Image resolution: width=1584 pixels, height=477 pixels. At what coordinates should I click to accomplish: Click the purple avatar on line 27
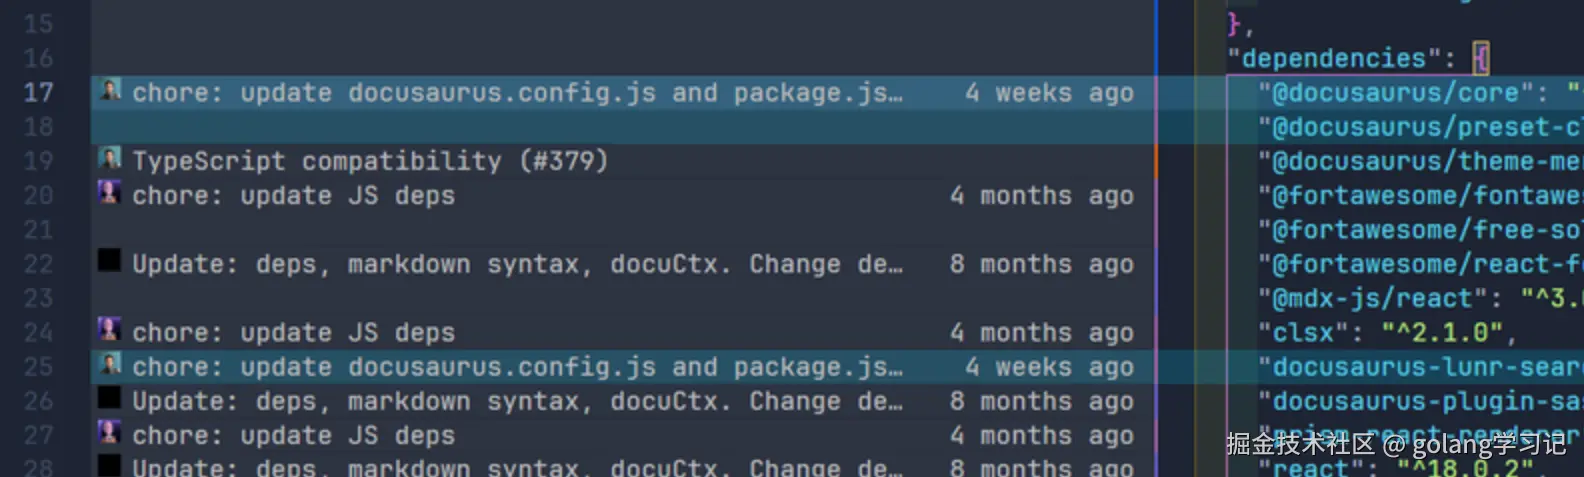(x=110, y=433)
